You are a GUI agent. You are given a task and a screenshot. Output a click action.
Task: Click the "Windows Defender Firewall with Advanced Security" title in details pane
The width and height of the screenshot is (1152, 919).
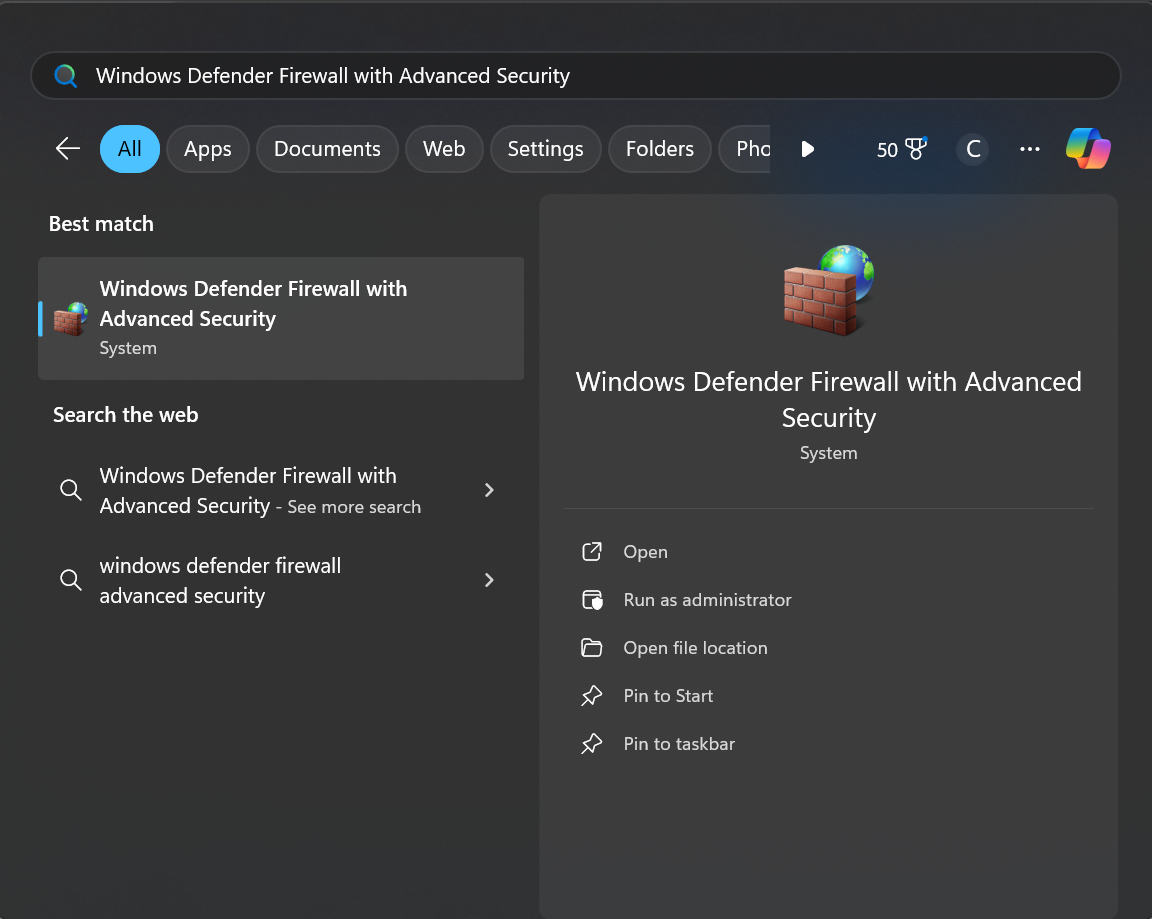coord(829,400)
